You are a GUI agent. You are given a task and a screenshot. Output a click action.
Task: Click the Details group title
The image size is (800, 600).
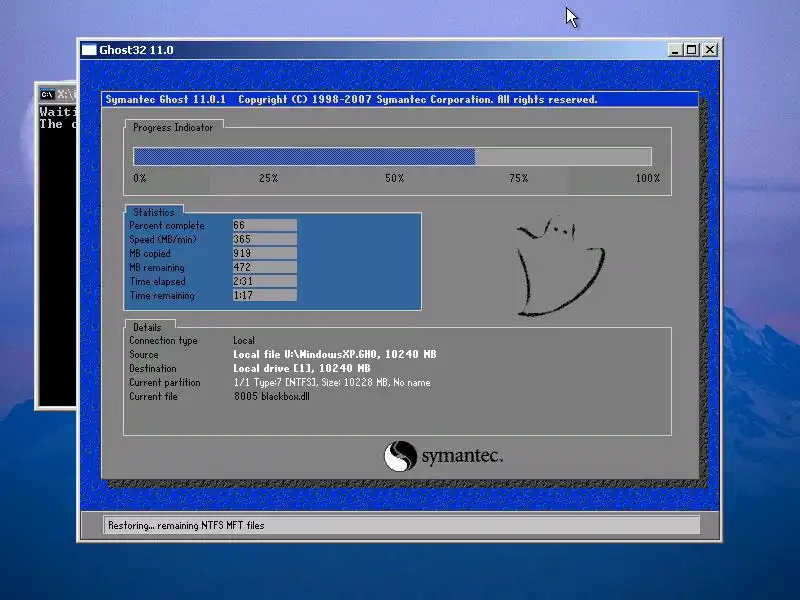pyautogui.click(x=147, y=328)
